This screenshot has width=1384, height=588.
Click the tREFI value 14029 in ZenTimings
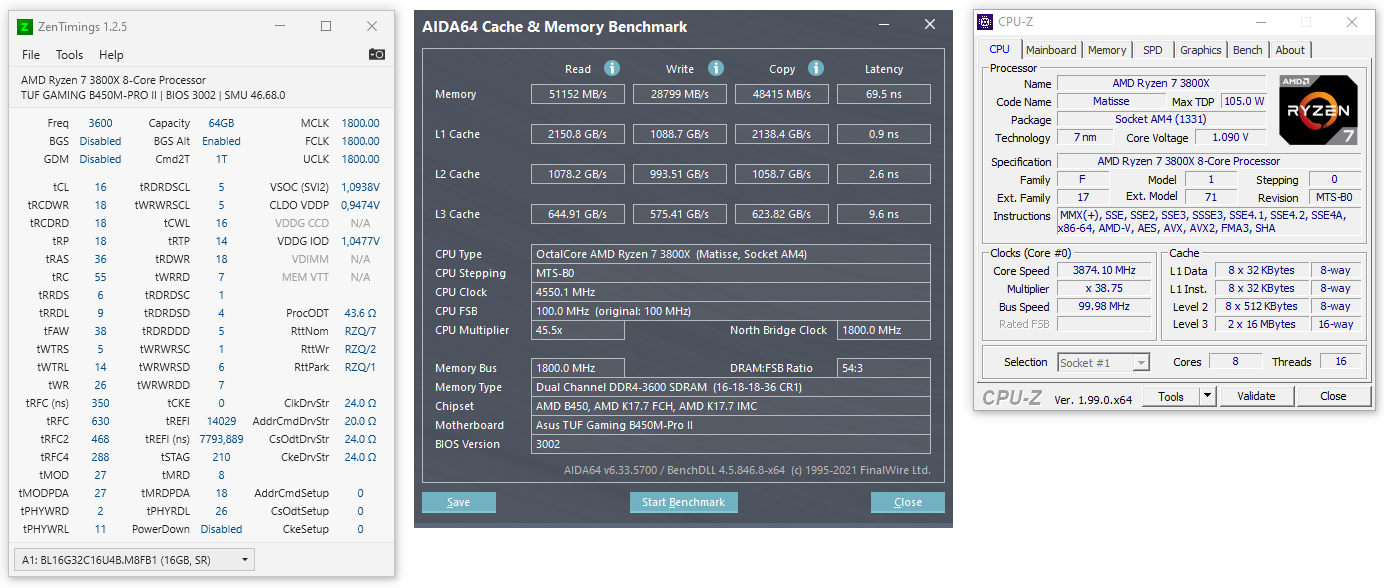[221, 421]
